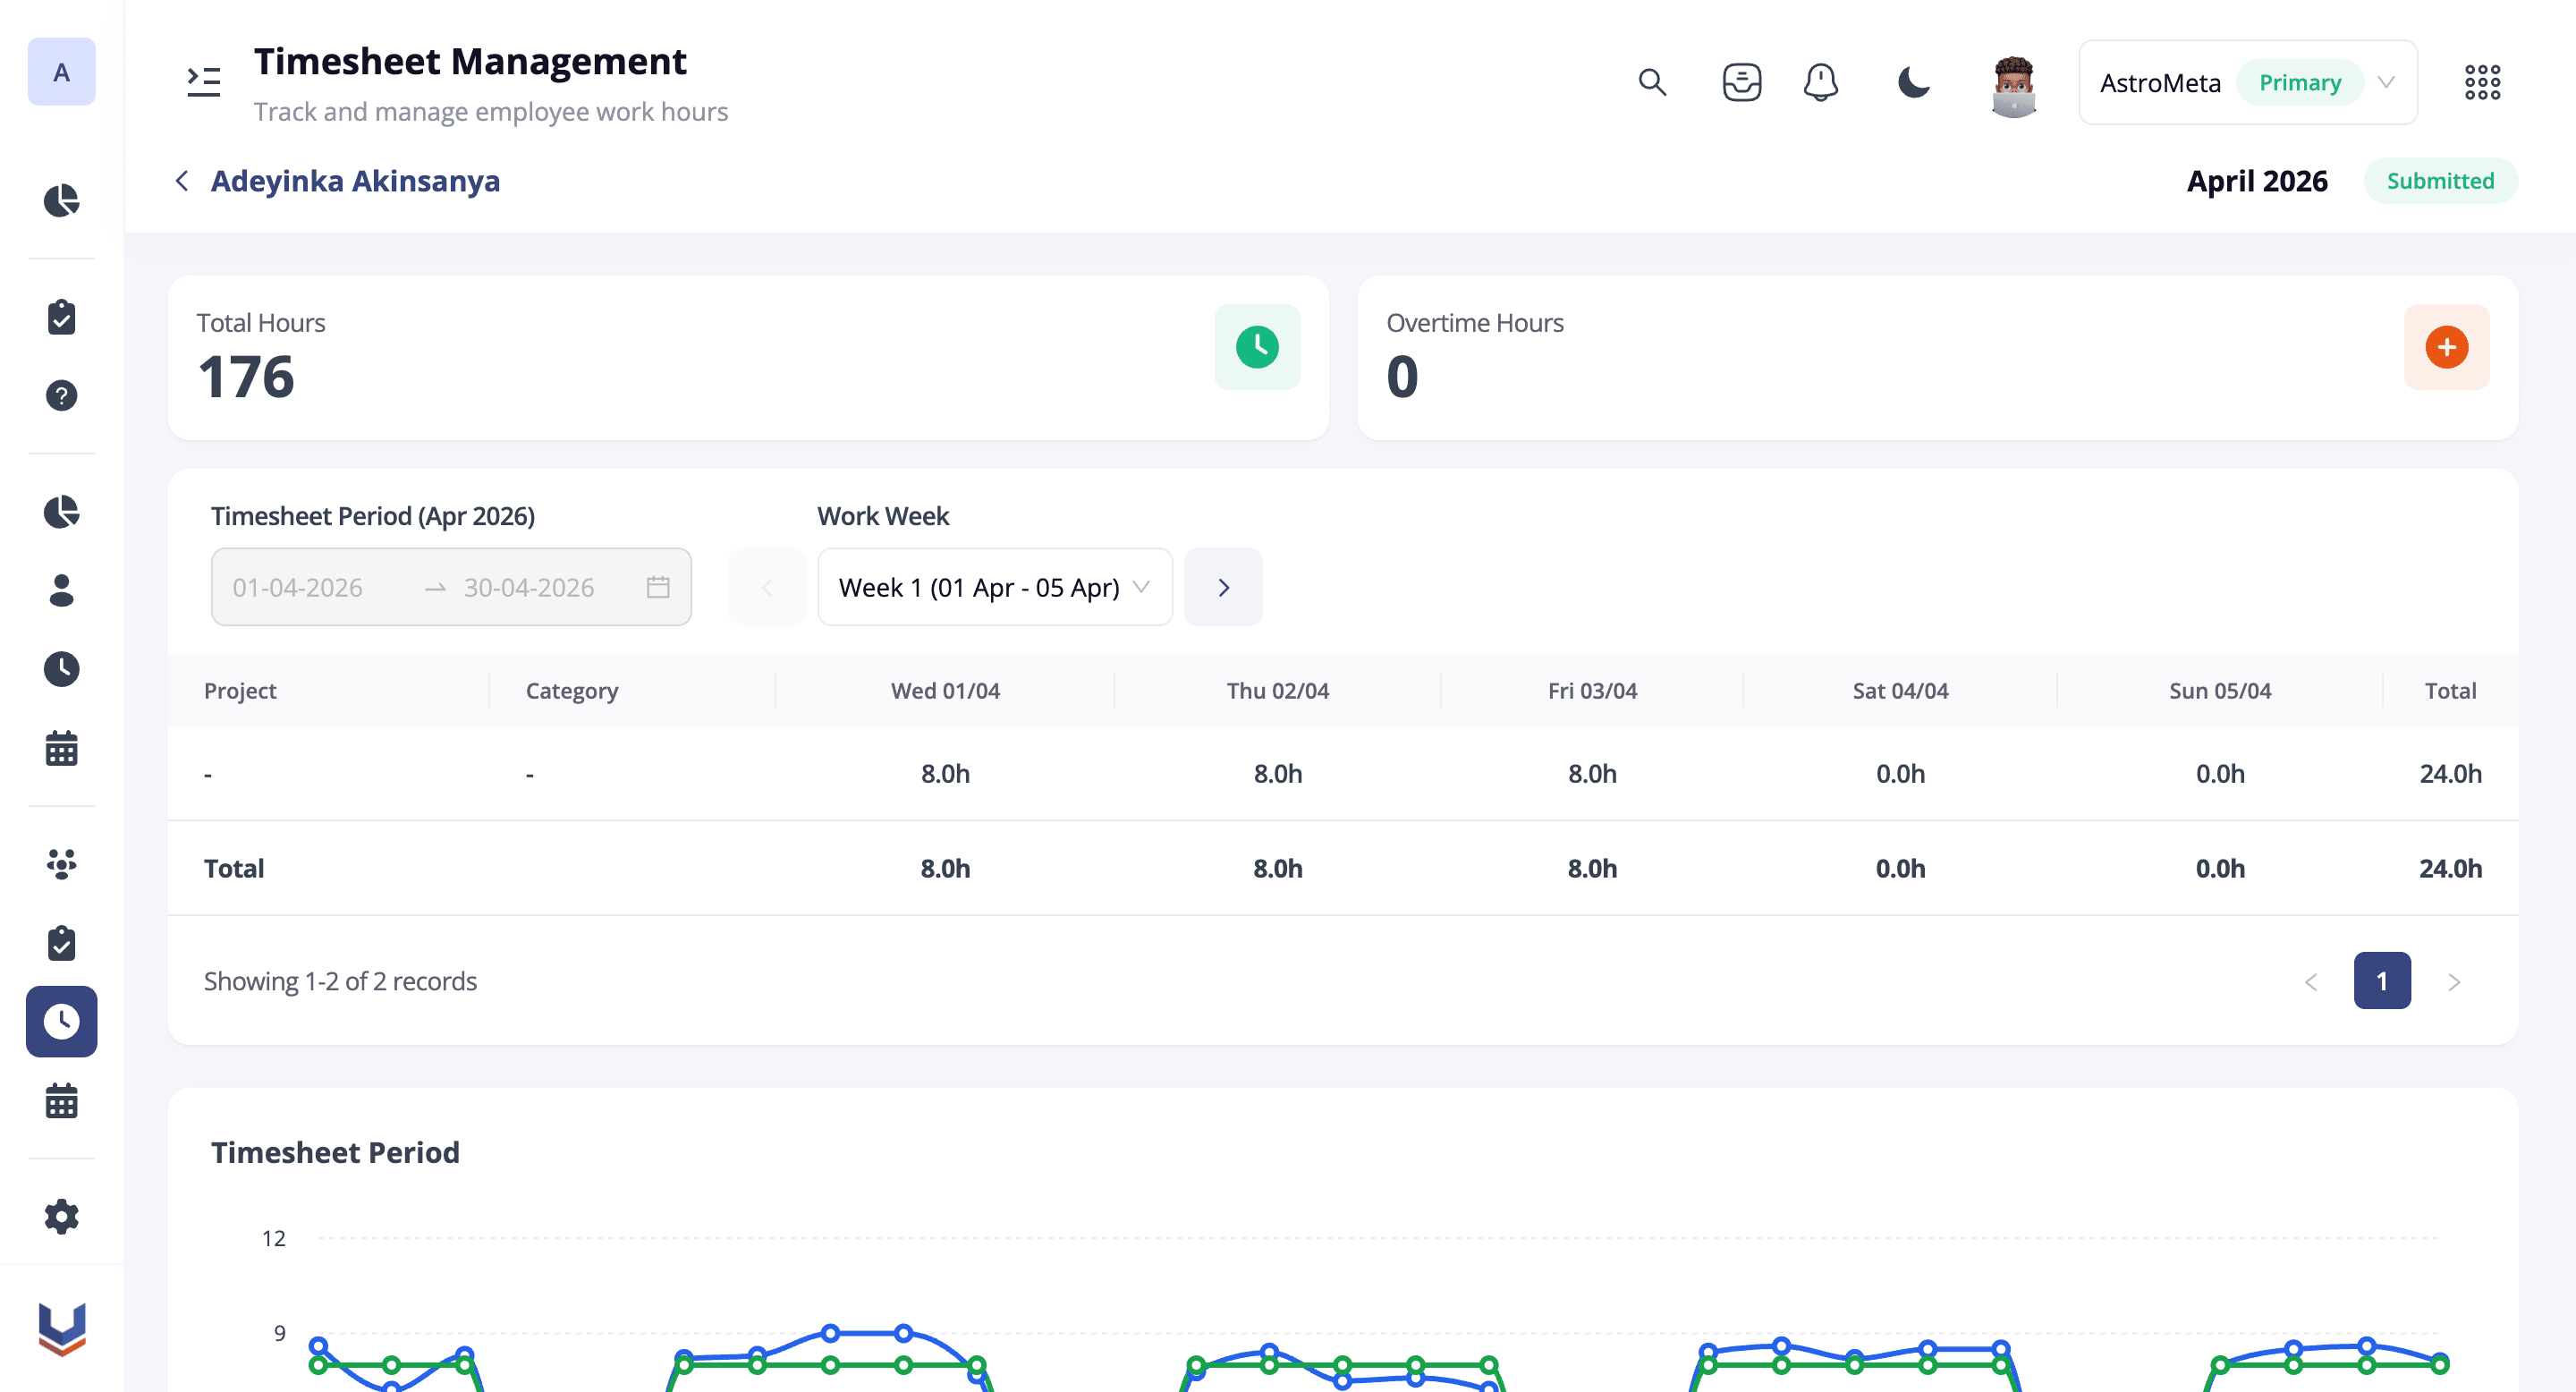Screen dimensions: 2576x1392
Task: Expand AstroMeta Primary workspace dropdown
Action: 2248,82
